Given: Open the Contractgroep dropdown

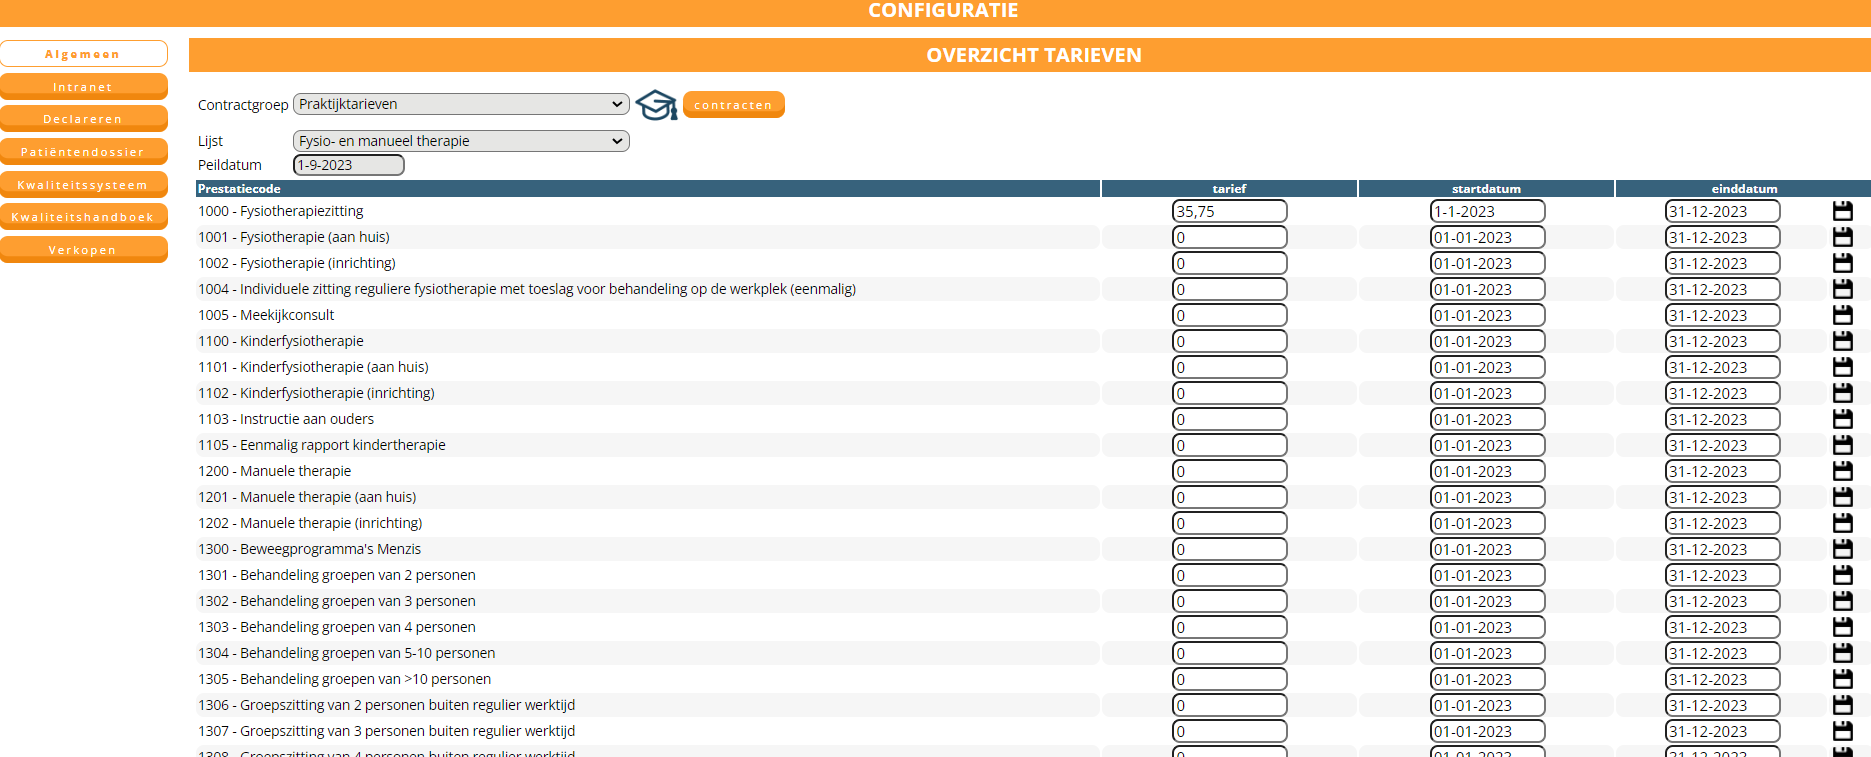Looking at the screenshot, I should point(461,104).
